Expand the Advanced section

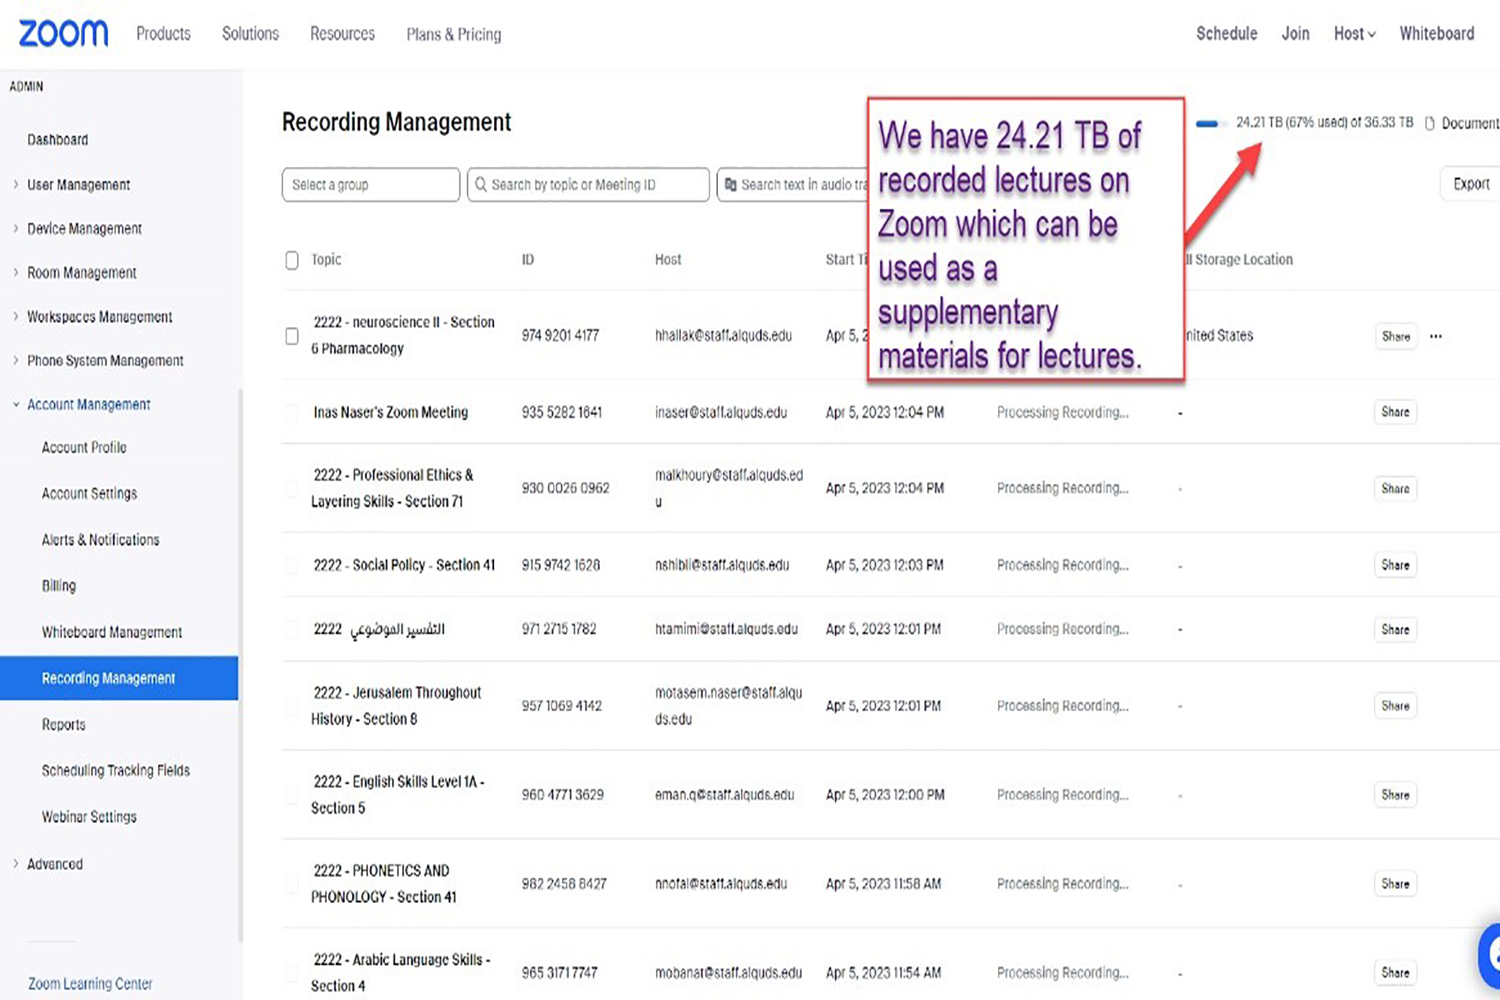click(x=54, y=864)
